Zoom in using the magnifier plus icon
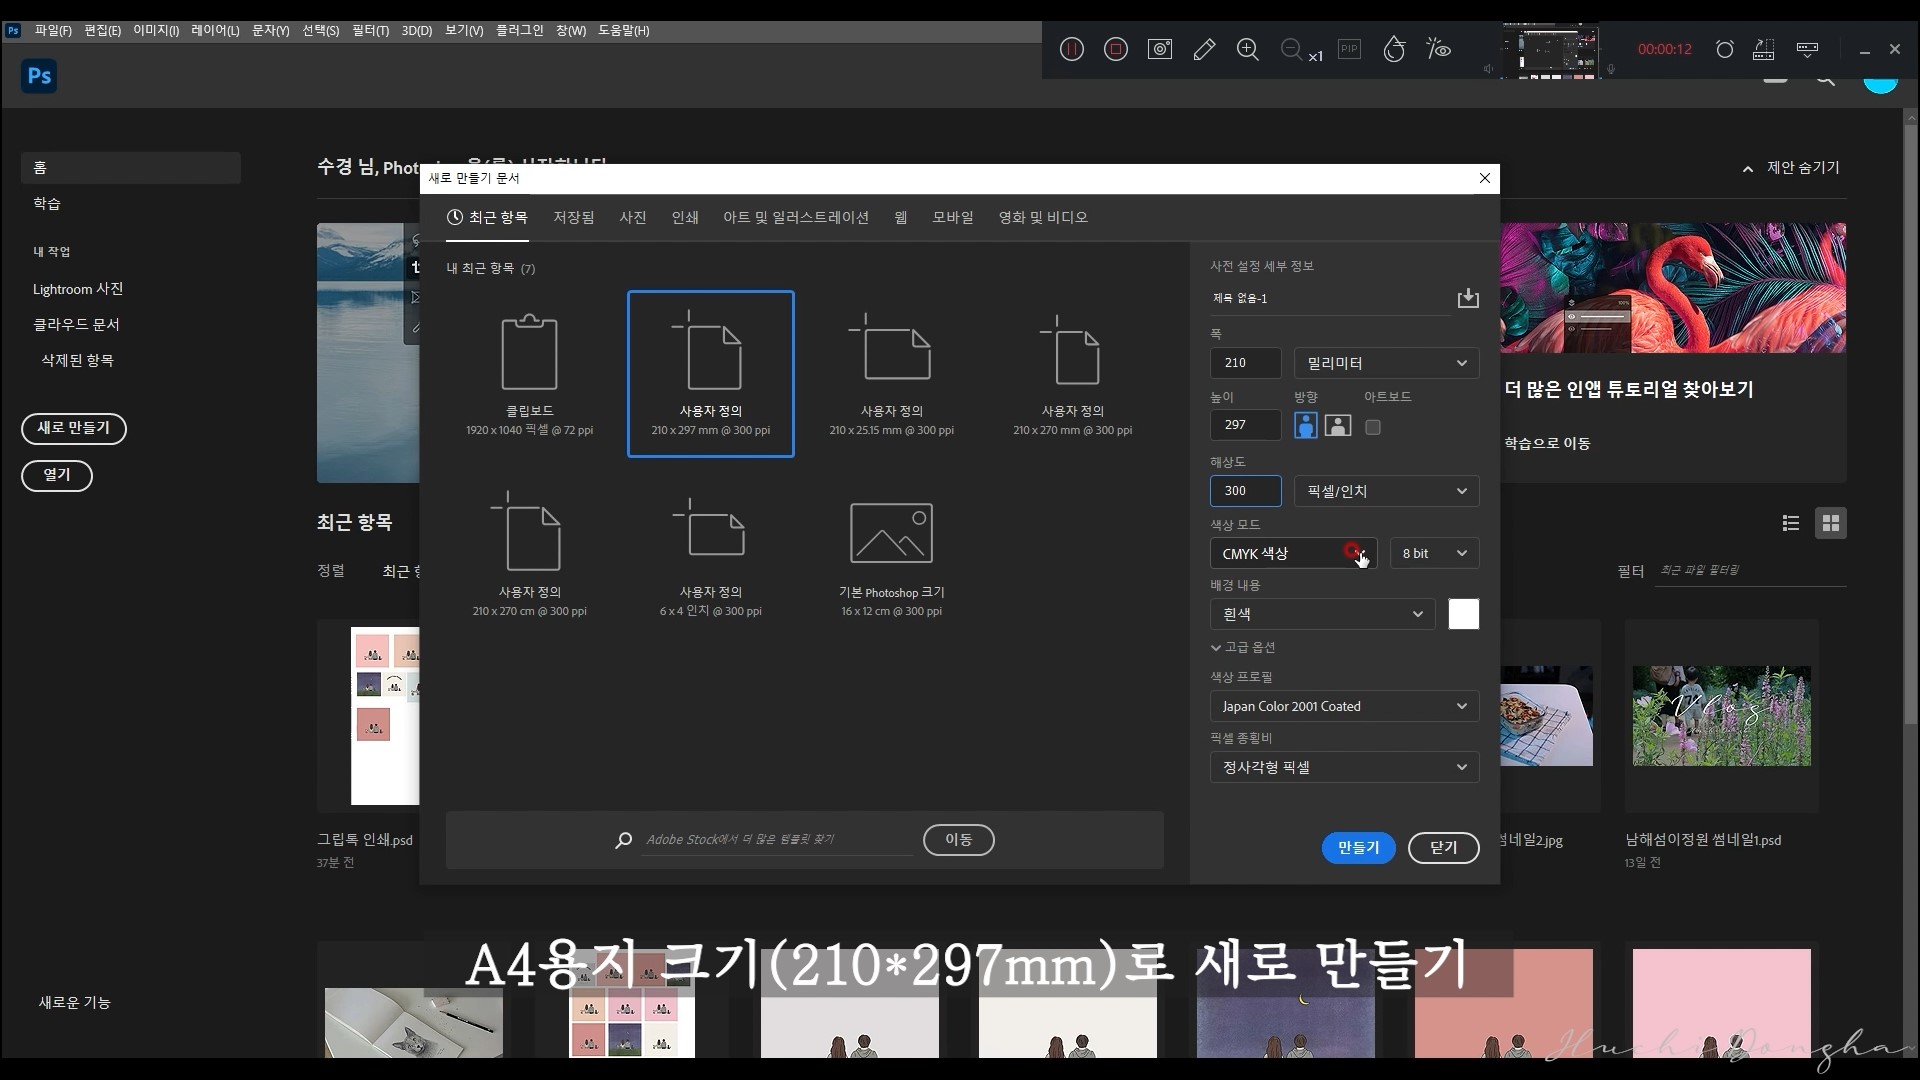 click(1248, 48)
